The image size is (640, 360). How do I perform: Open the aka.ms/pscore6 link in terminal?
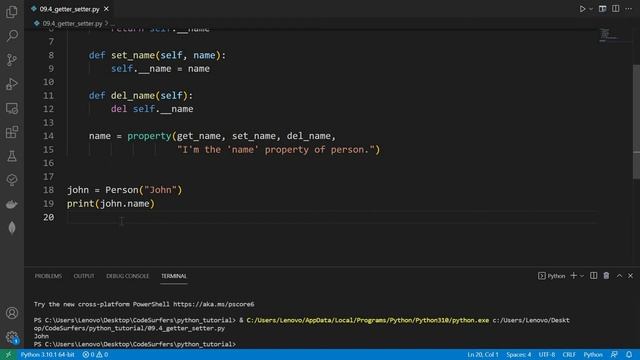click(213, 304)
